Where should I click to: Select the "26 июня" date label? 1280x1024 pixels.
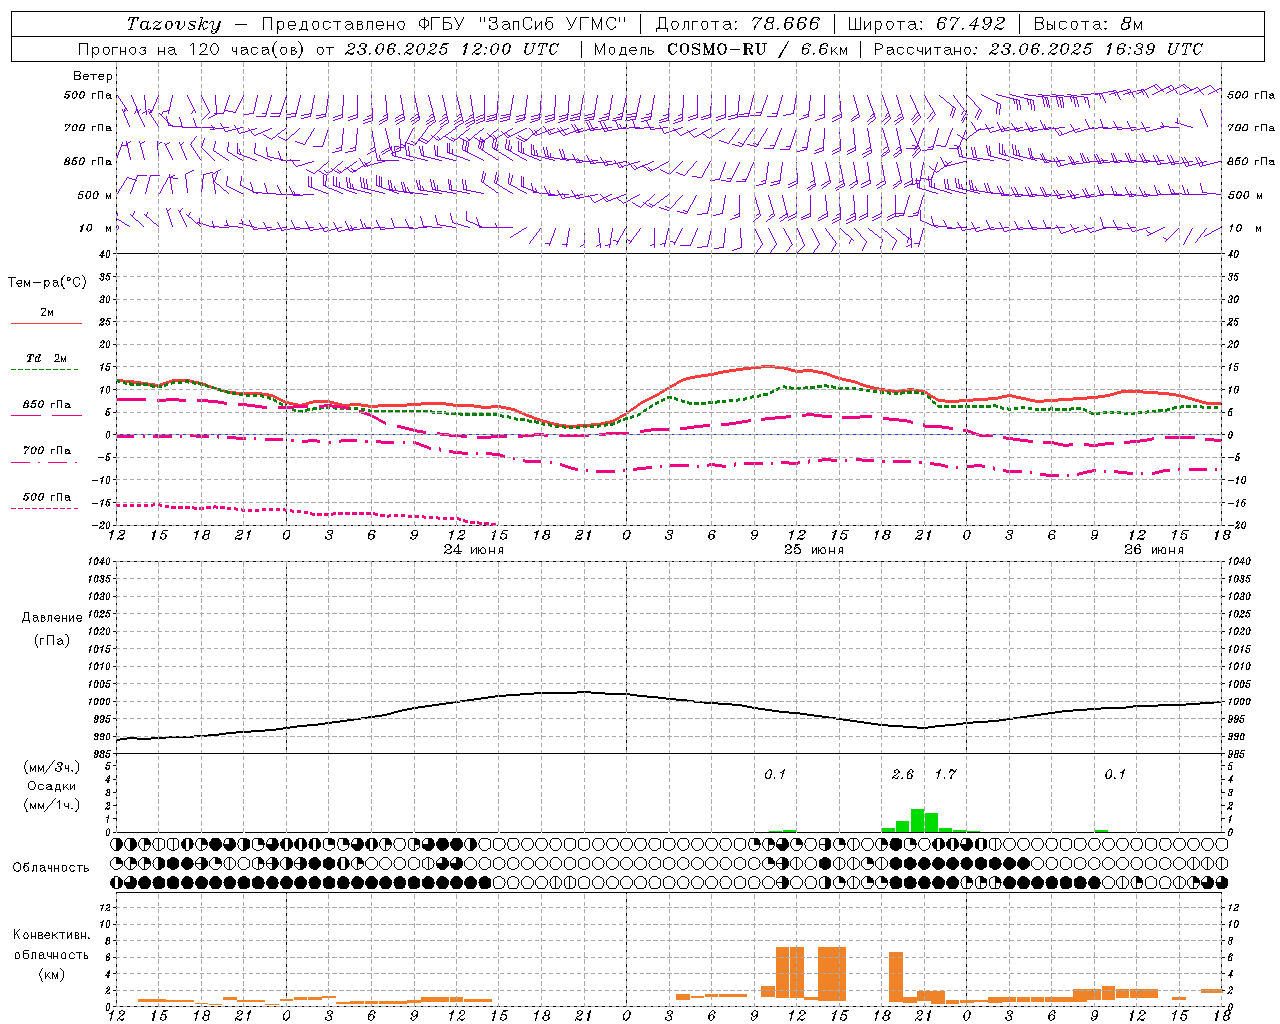[x=1154, y=550]
